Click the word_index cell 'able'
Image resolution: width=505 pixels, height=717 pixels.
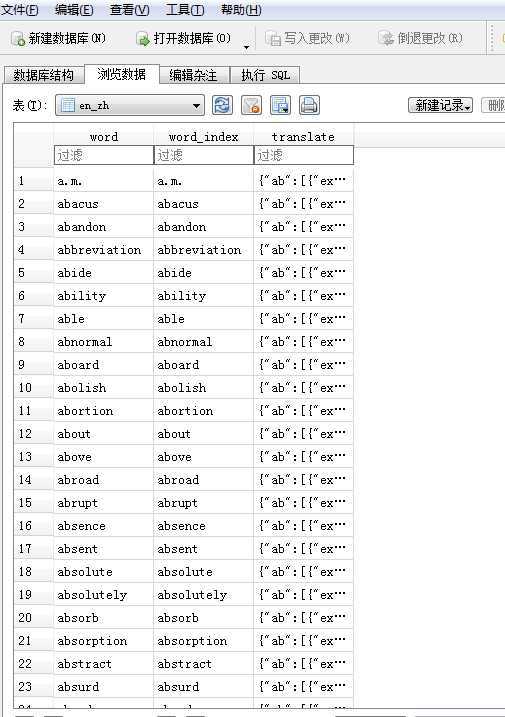[204, 319]
